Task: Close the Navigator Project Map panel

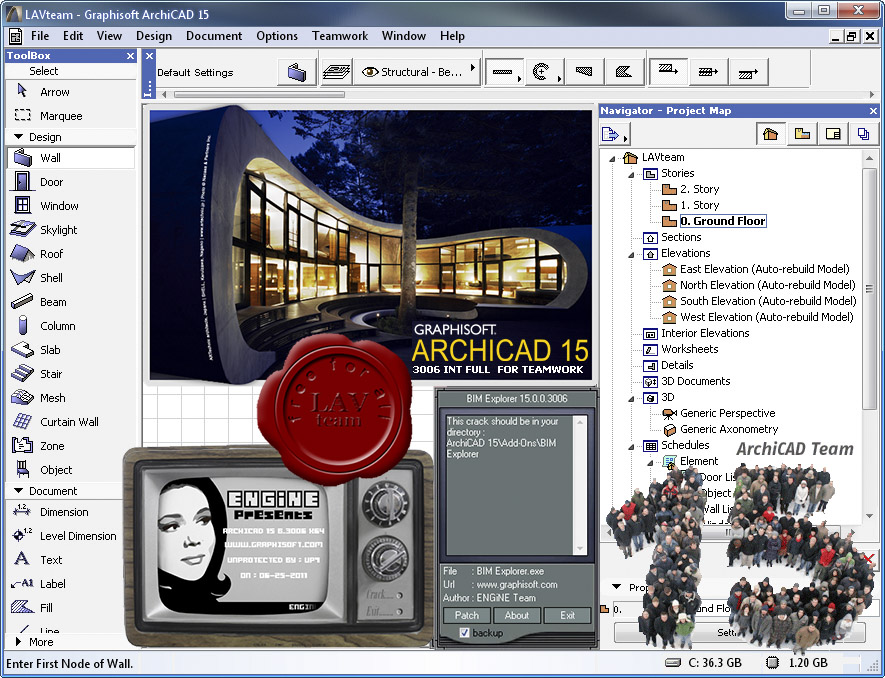Action: pos(873,111)
